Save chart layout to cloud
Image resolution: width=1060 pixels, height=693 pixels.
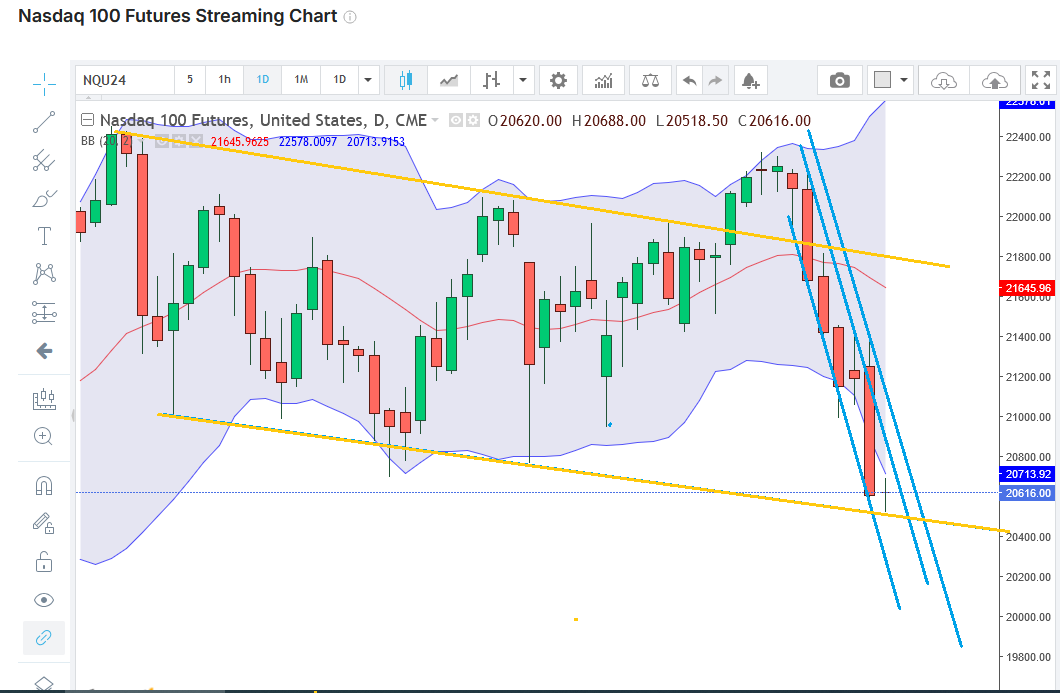[x=994, y=80]
